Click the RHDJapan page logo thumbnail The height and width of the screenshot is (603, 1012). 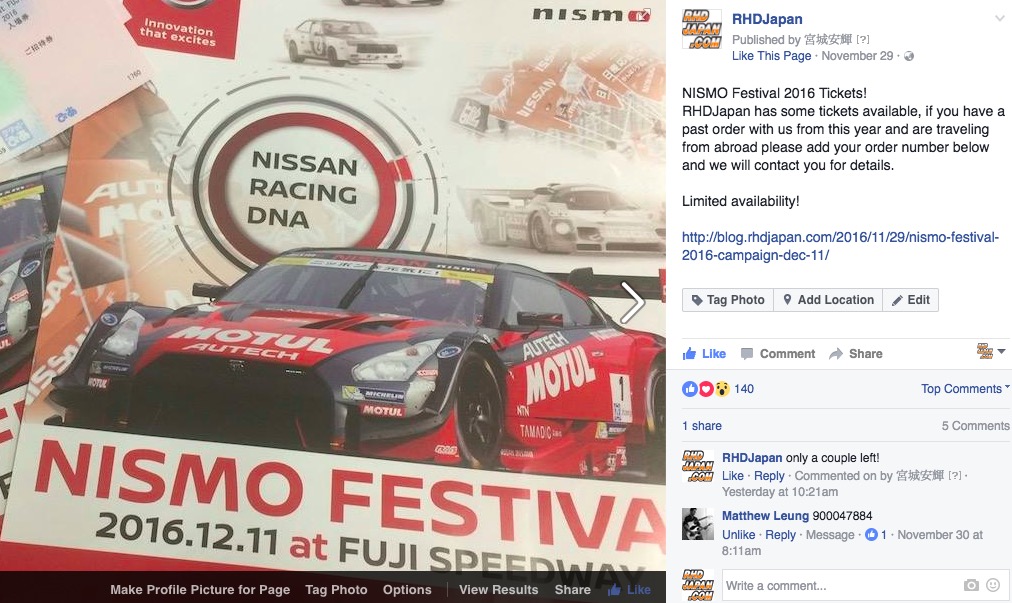pyautogui.click(x=702, y=30)
